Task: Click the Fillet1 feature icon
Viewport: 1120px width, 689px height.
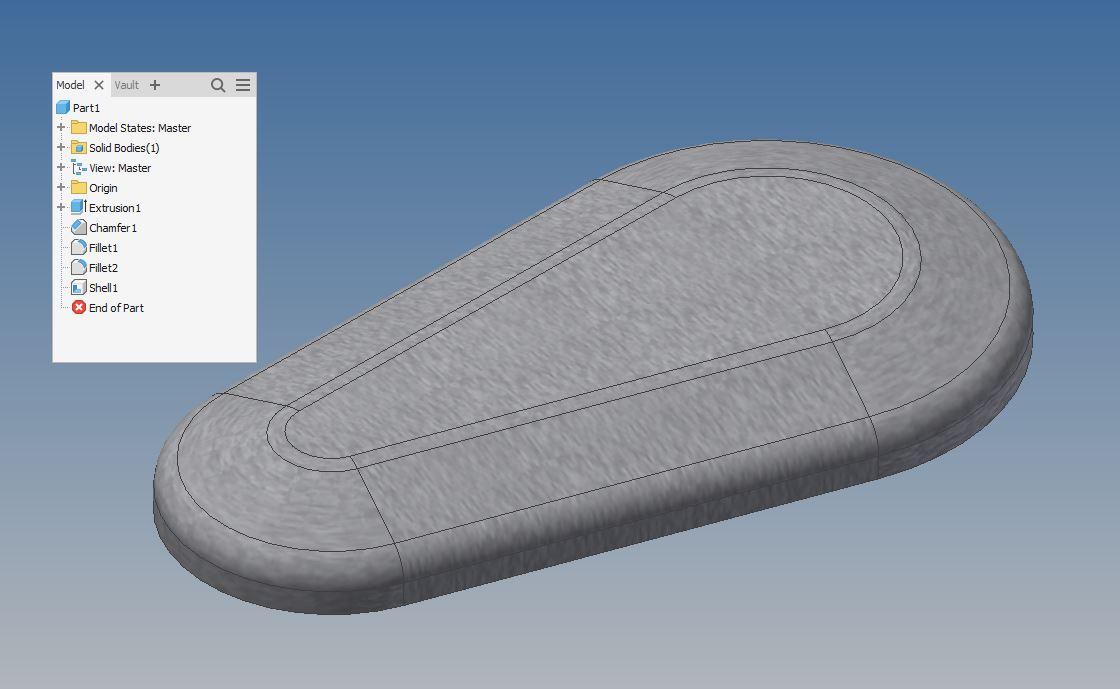Action: click(79, 248)
